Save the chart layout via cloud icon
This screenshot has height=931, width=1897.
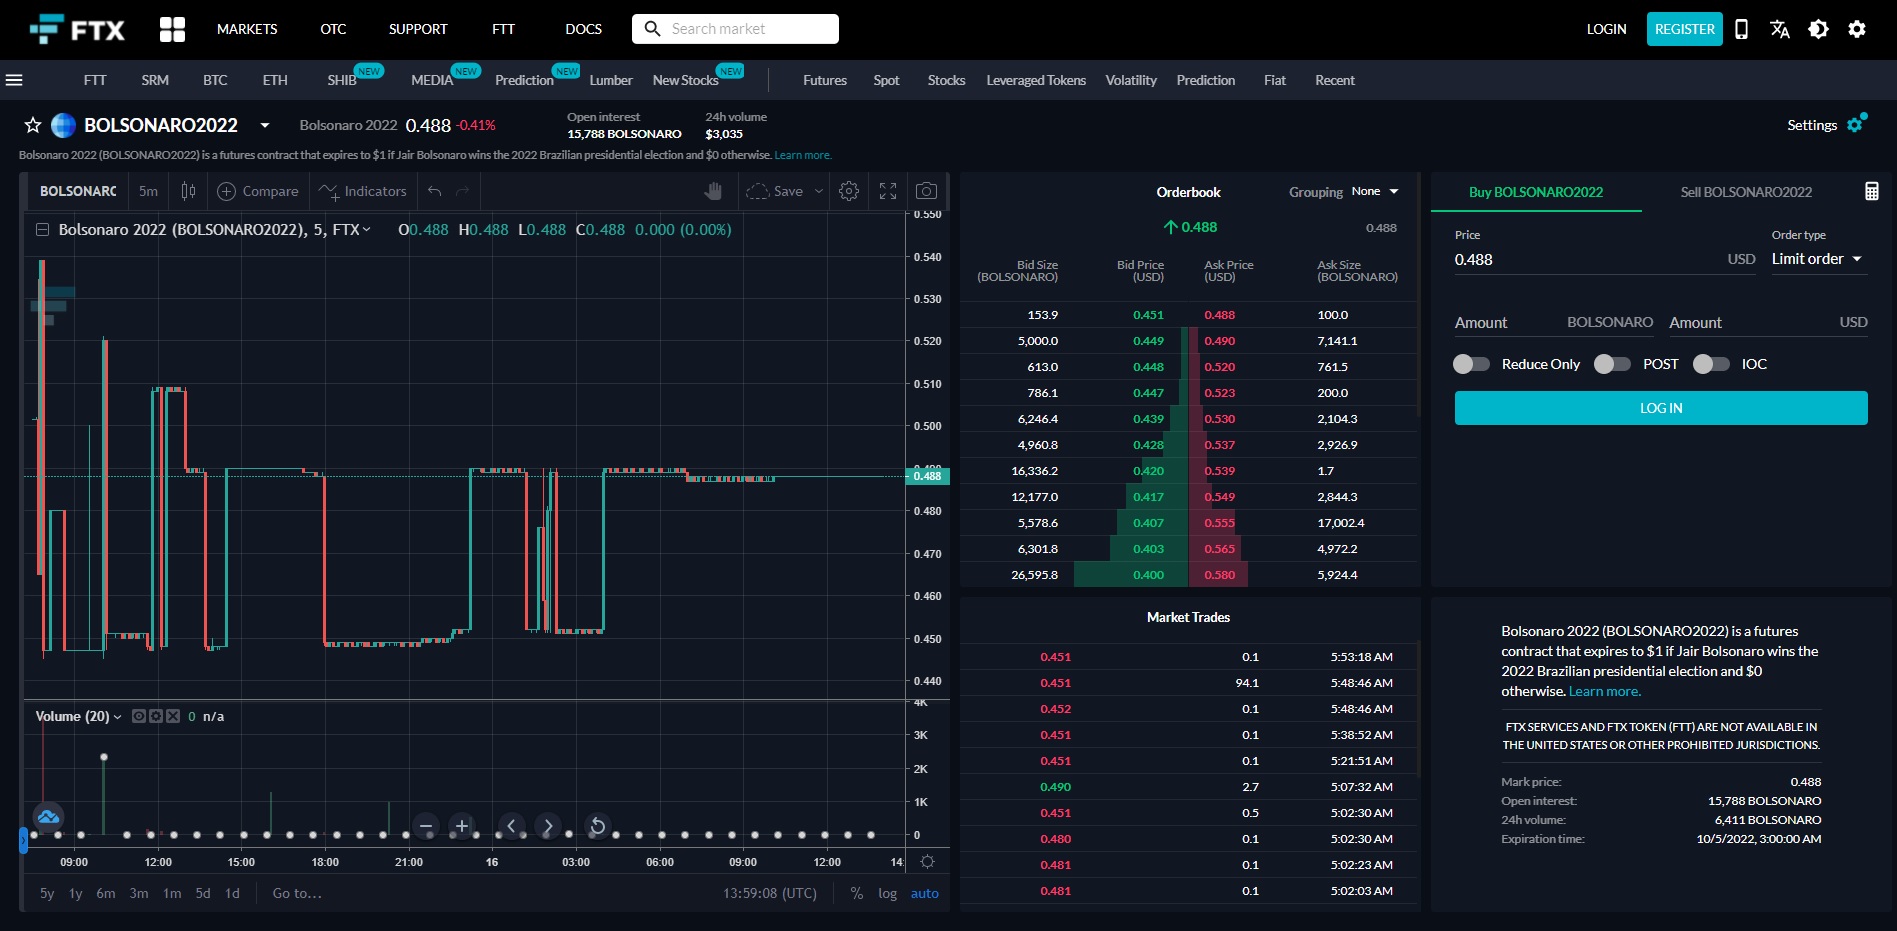point(775,191)
